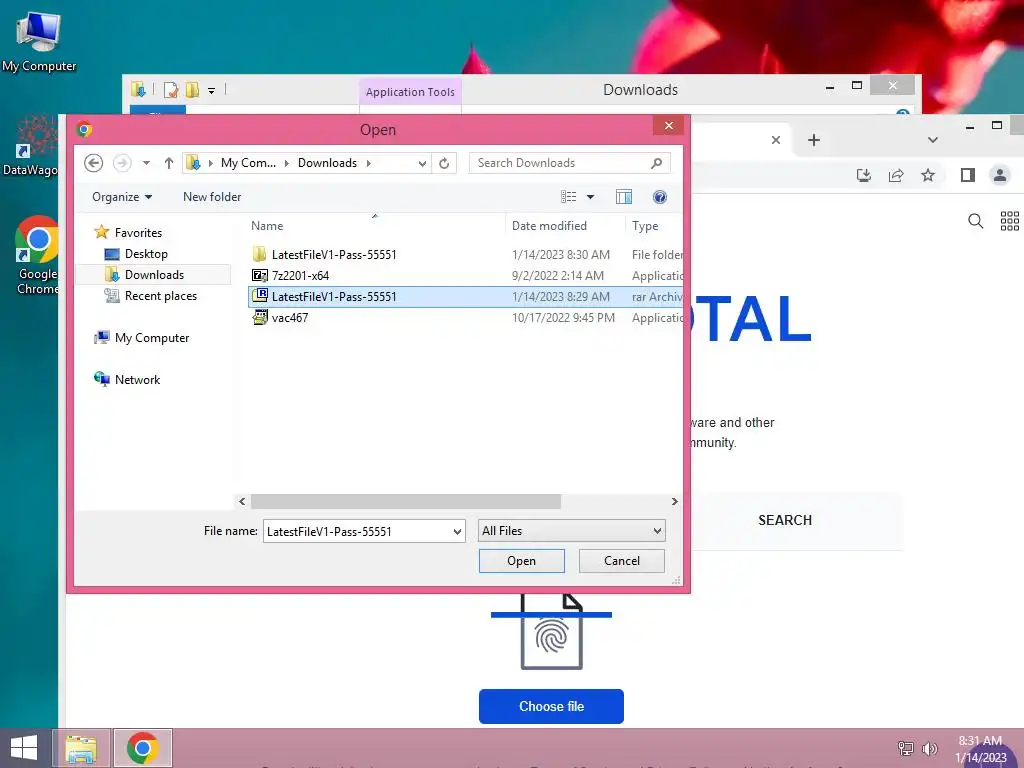This screenshot has width=1024, height=768.
Task: Sort by the Type column header
Action: pos(645,226)
